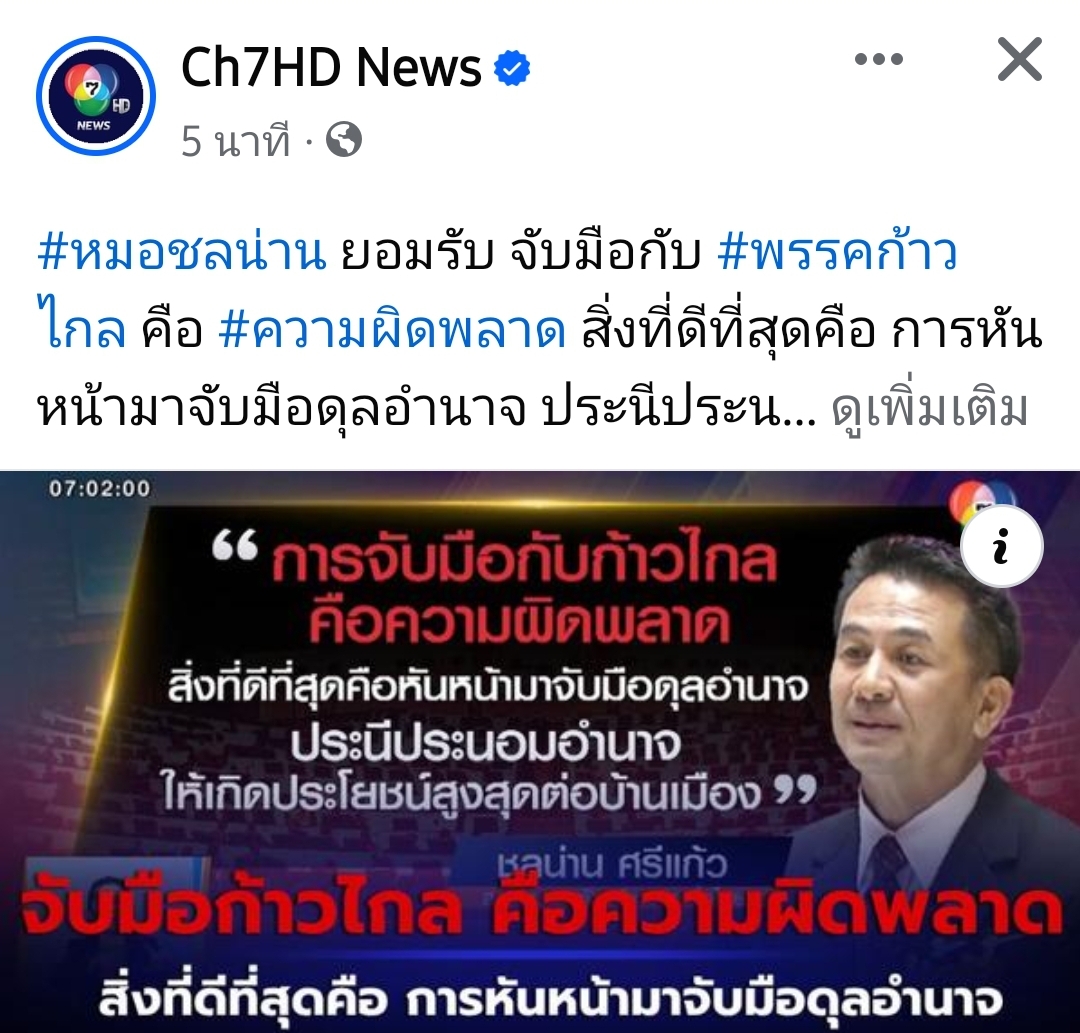Open the #พรรคก้าว hashtag on first line

pos(837,253)
